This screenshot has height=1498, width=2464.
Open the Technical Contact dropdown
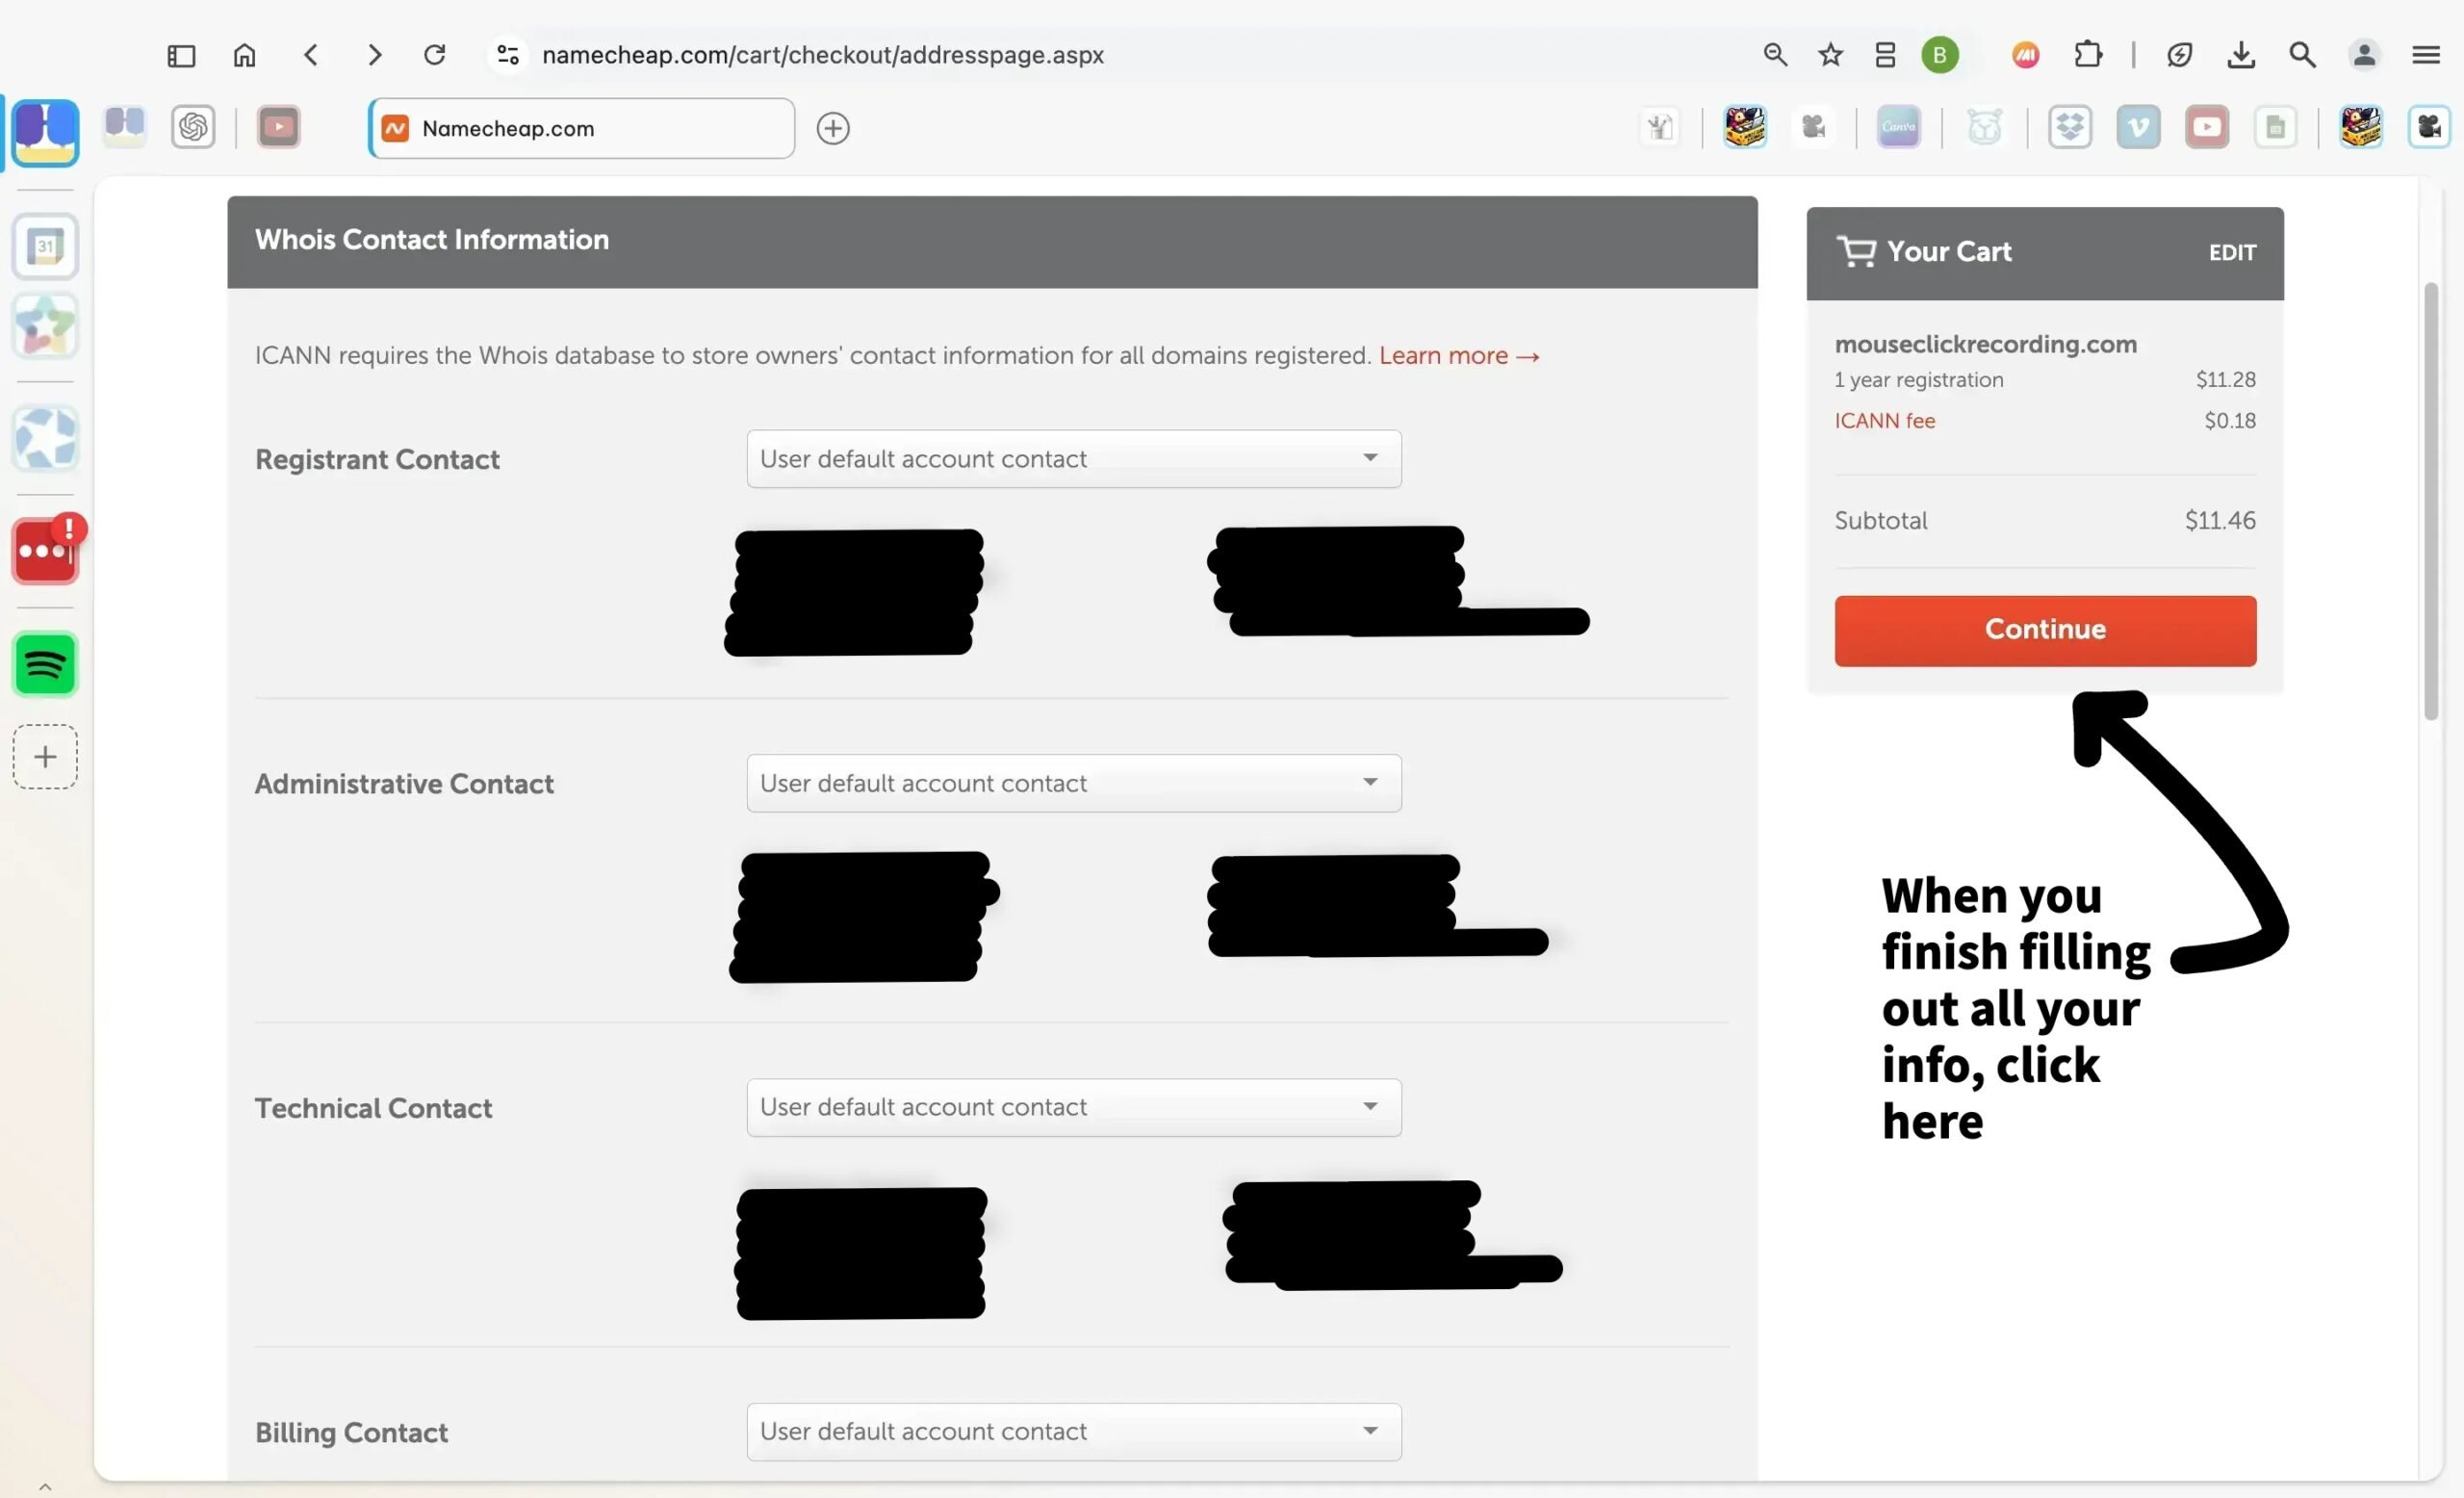tap(1073, 1107)
